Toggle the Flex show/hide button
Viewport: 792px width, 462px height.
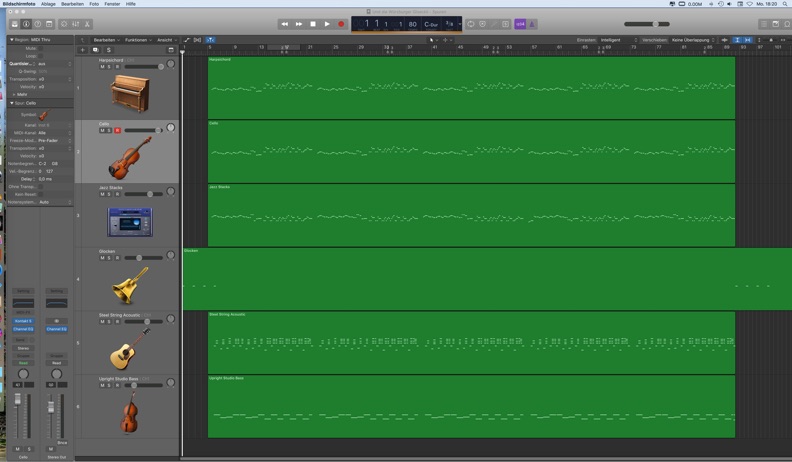[x=197, y=40]
